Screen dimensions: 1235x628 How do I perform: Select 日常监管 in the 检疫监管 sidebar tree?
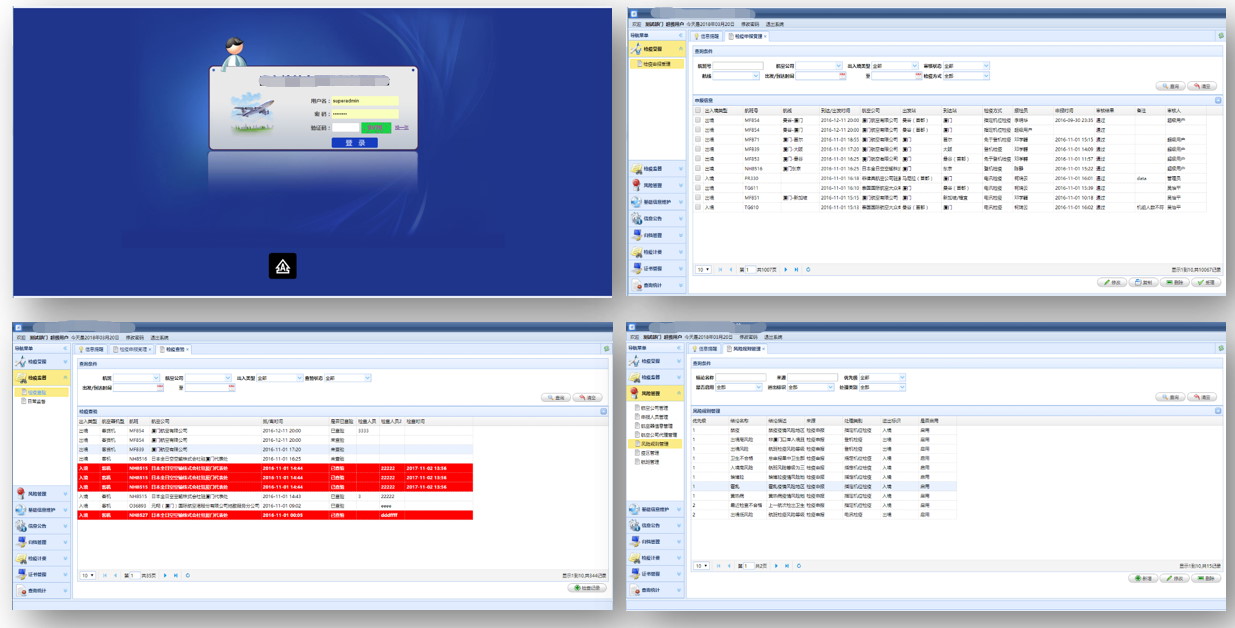pos(36,400)
